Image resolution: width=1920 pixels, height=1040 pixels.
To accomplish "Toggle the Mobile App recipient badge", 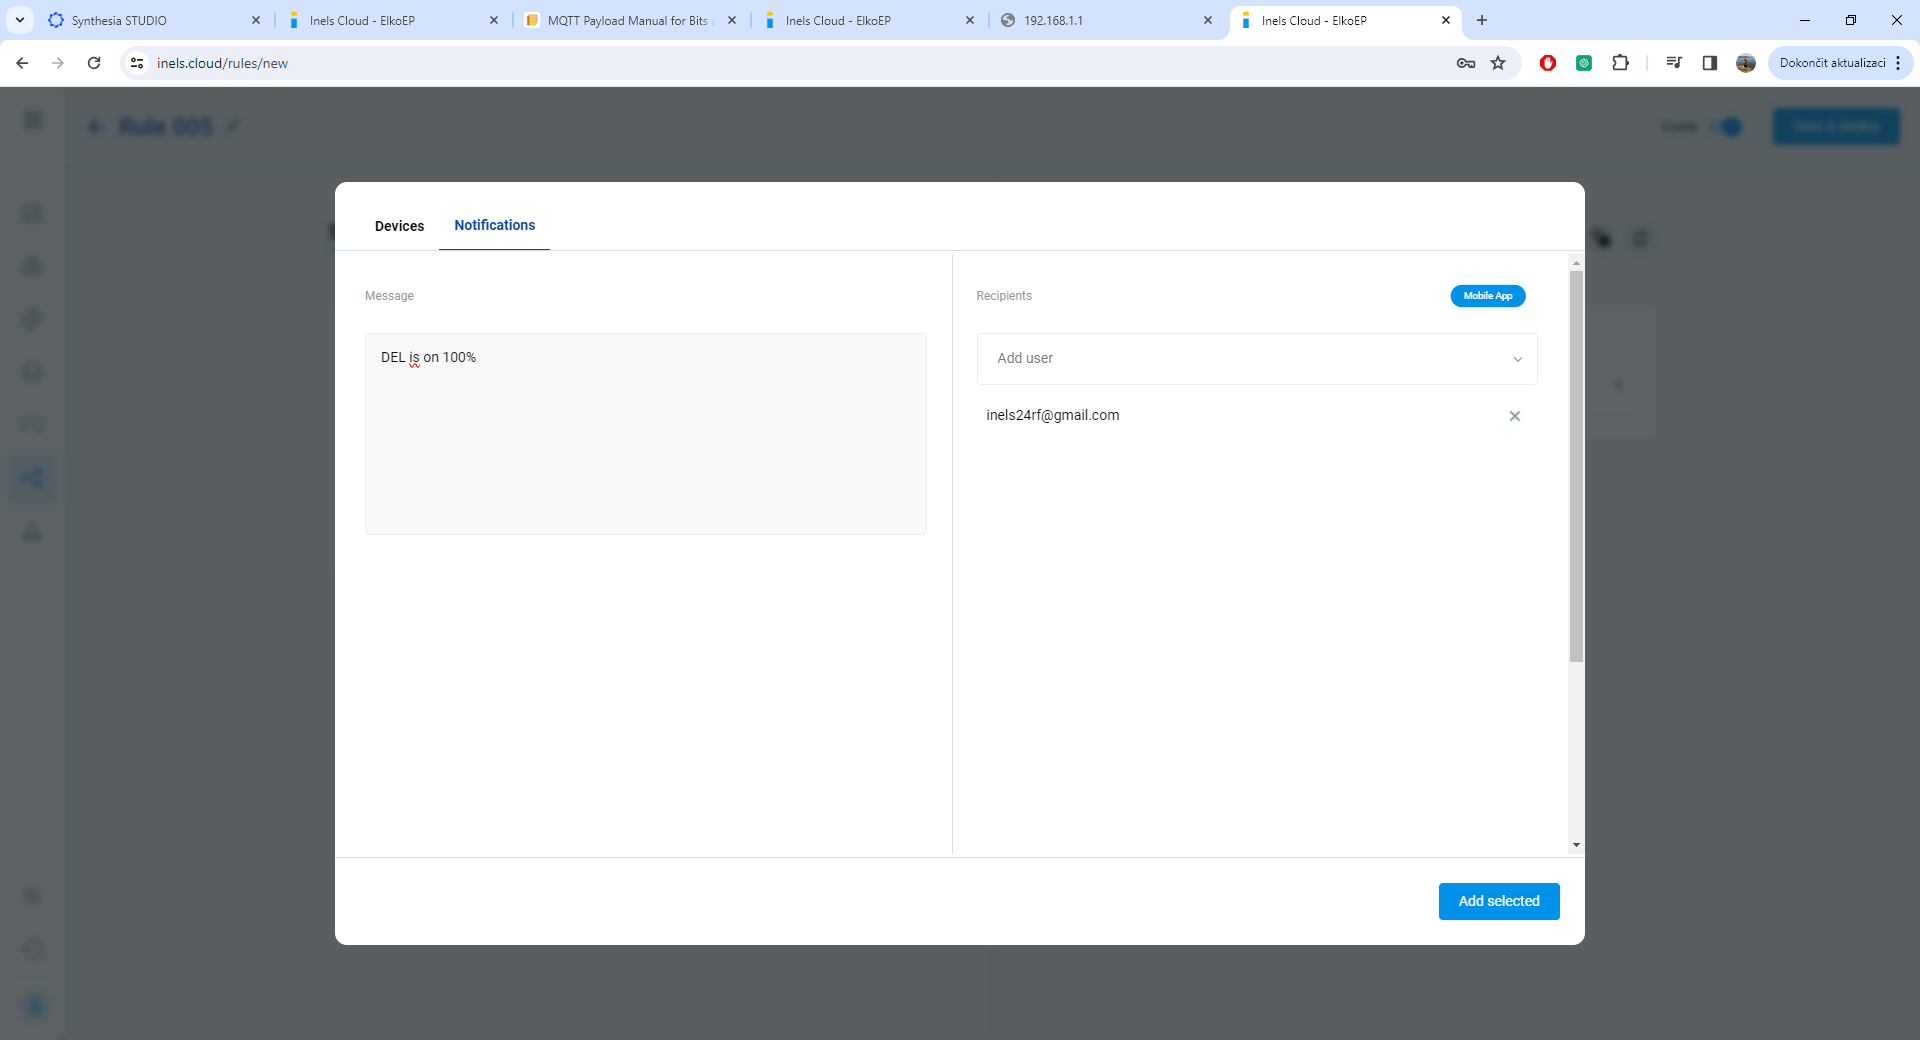I will (1487, 296).
